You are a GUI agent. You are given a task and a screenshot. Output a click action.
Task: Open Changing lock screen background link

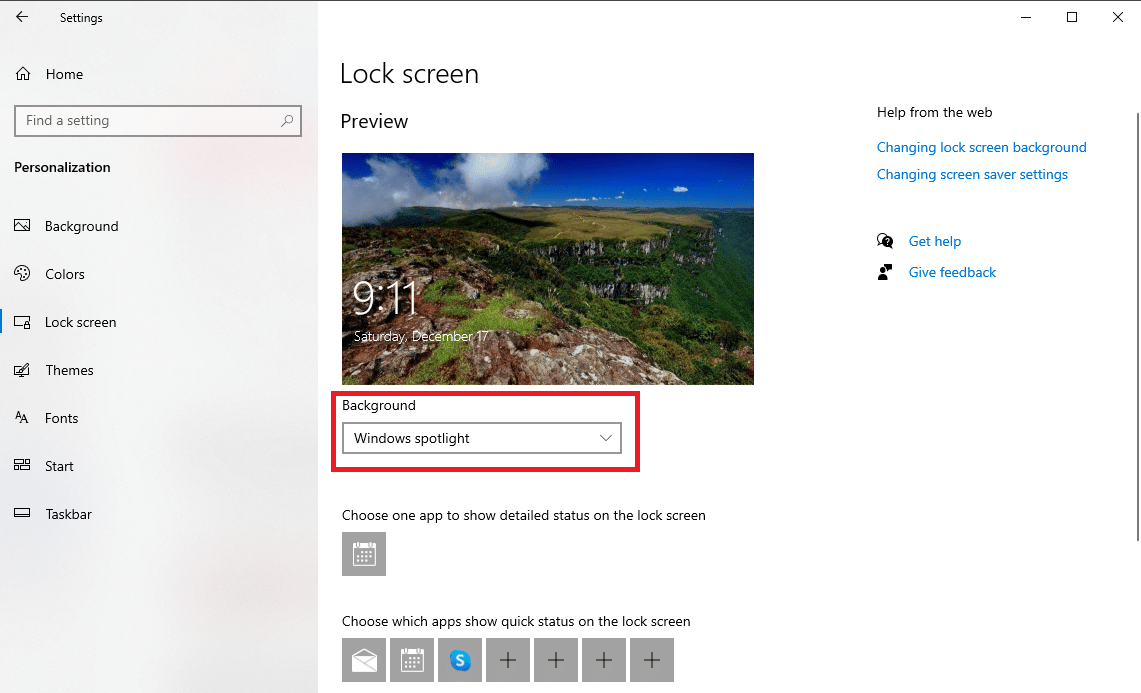point(981,147)
